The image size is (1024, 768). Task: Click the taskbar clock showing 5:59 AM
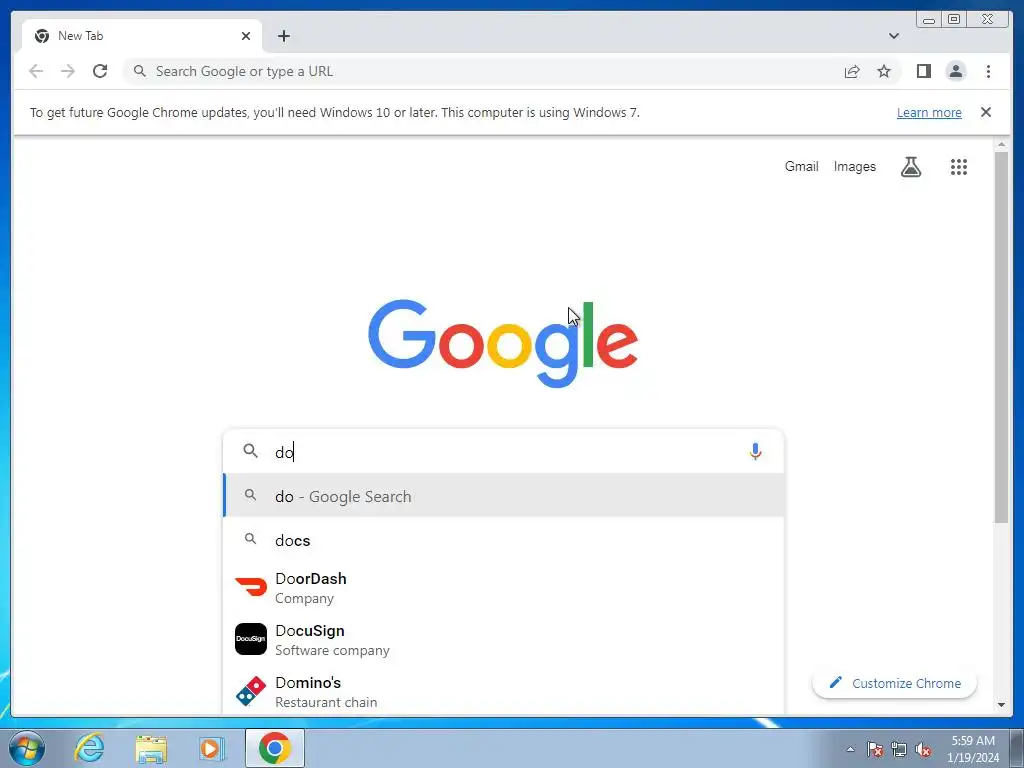tap(973, 749)
